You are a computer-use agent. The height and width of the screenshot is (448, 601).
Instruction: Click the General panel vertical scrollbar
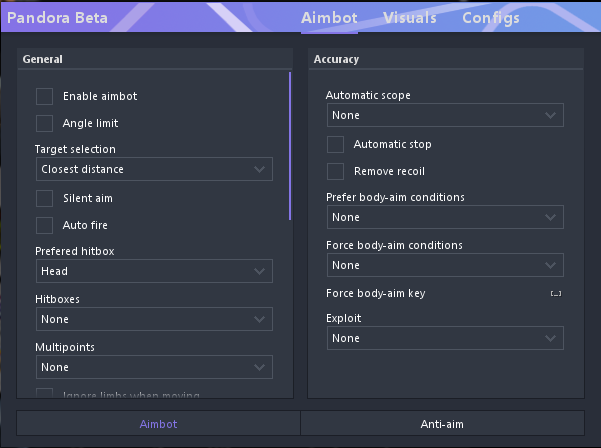pyautogui.click(x=290, y=146)
